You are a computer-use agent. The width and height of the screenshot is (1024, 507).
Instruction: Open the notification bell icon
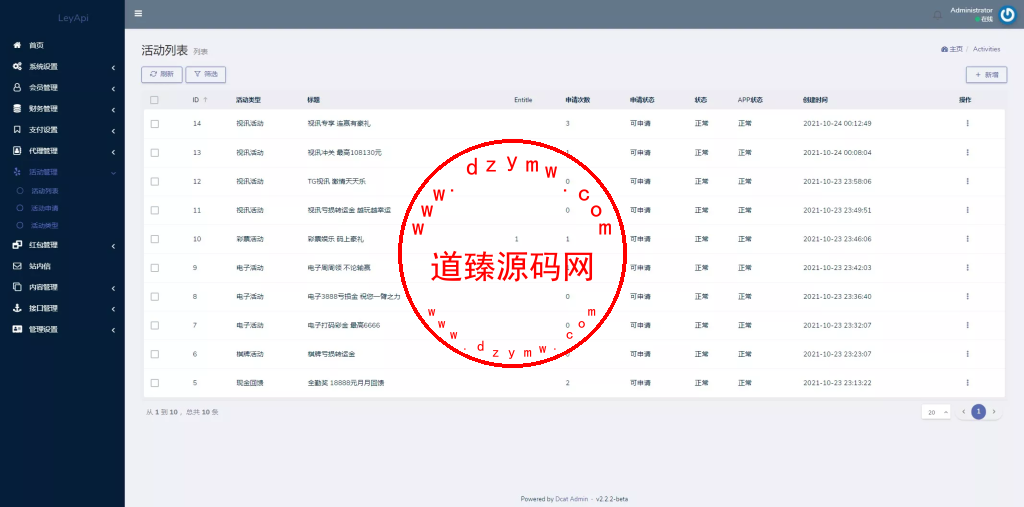pos(938,15)
